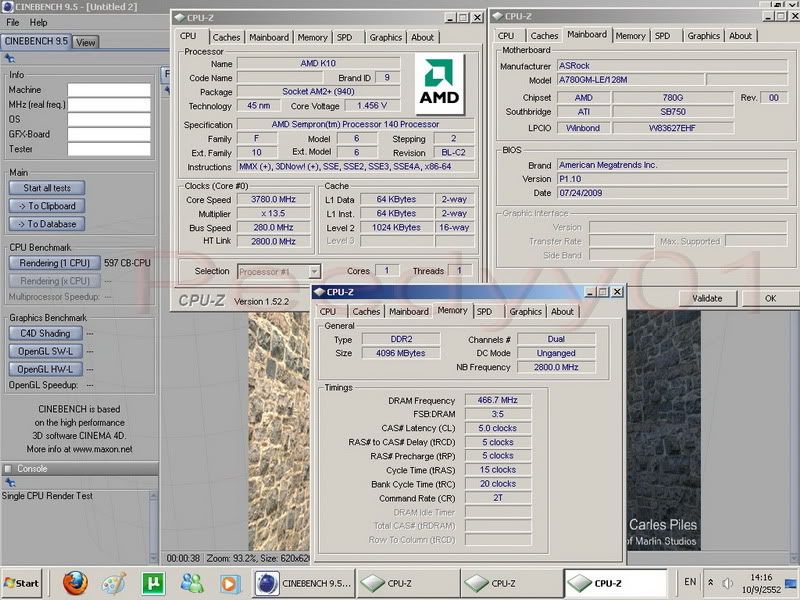Run Rendering (1 CPU) benchmark
Viewport: 800px width, 600px height.
click(54, 263)
